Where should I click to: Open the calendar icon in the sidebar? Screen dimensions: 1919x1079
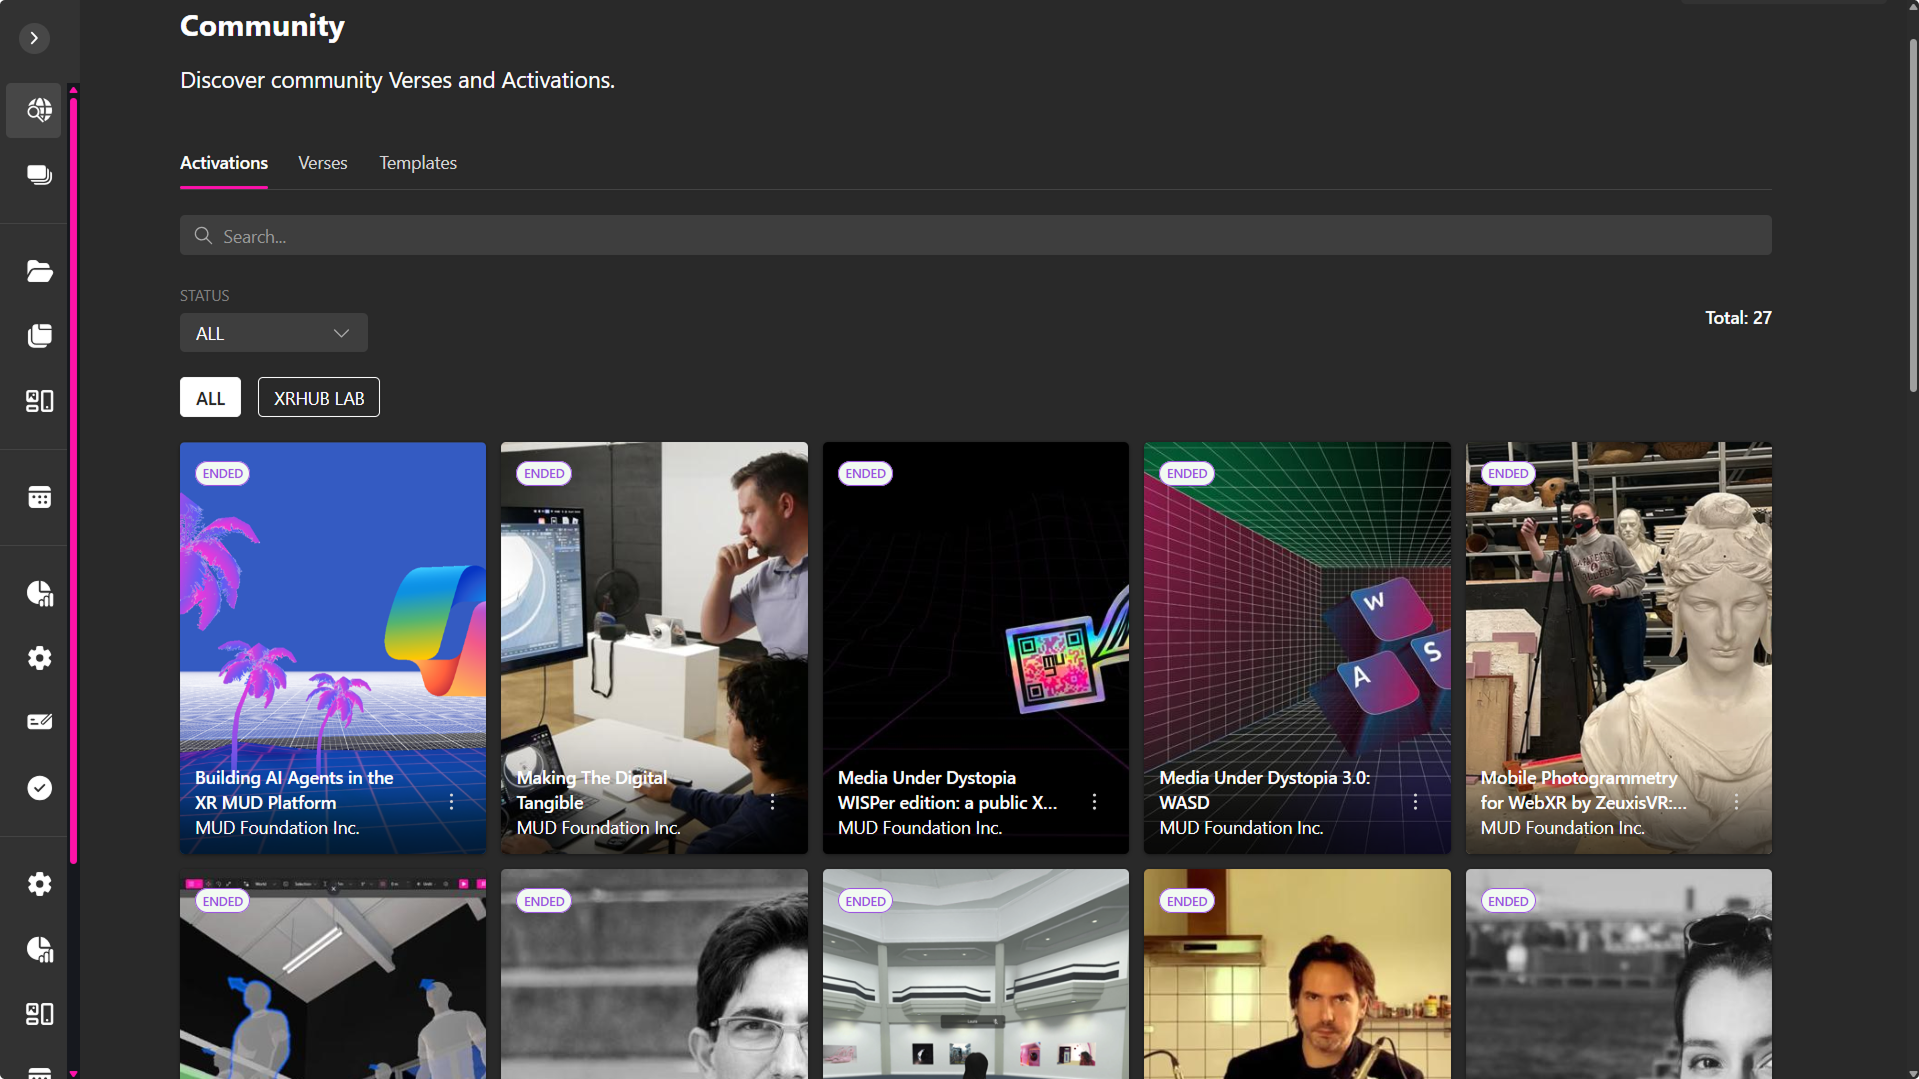[x=39, y=497]
